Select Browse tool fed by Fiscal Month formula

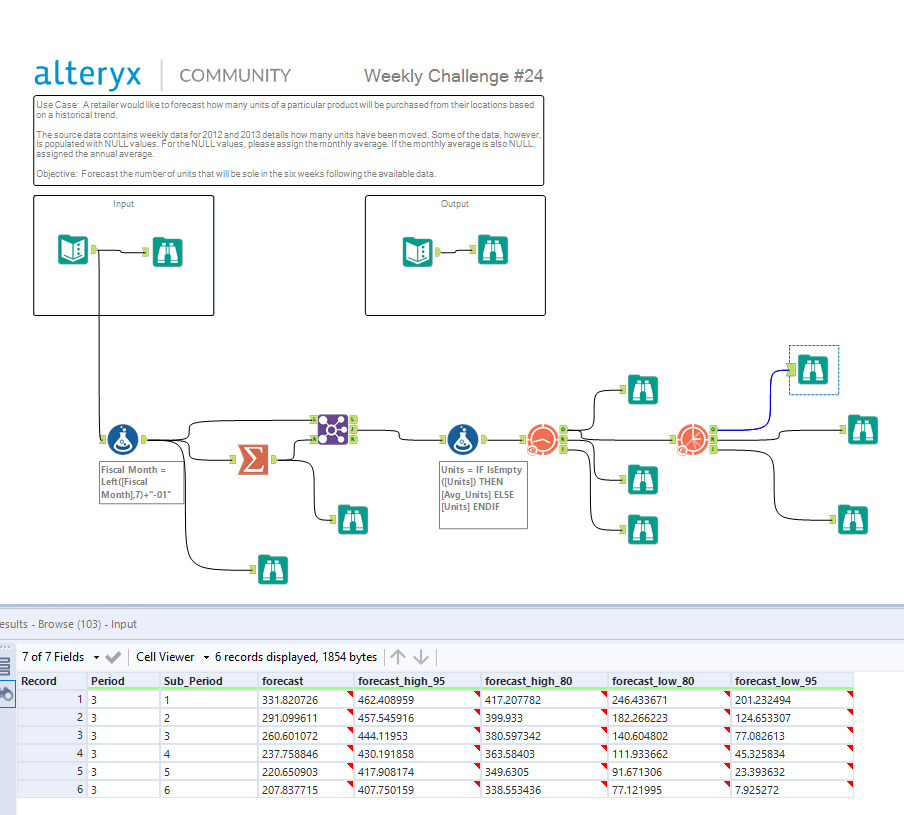pos(273,569)
